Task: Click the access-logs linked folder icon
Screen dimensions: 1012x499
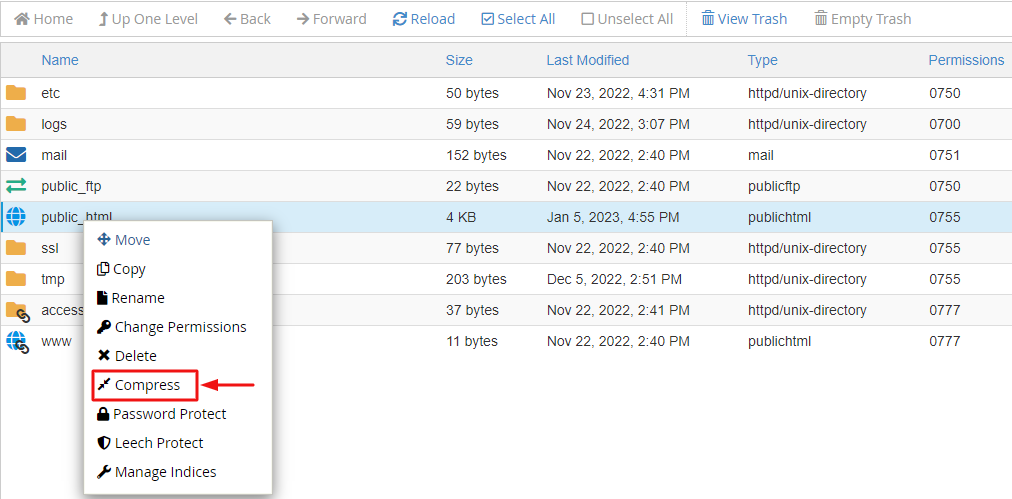Action: tap(18, 311)
